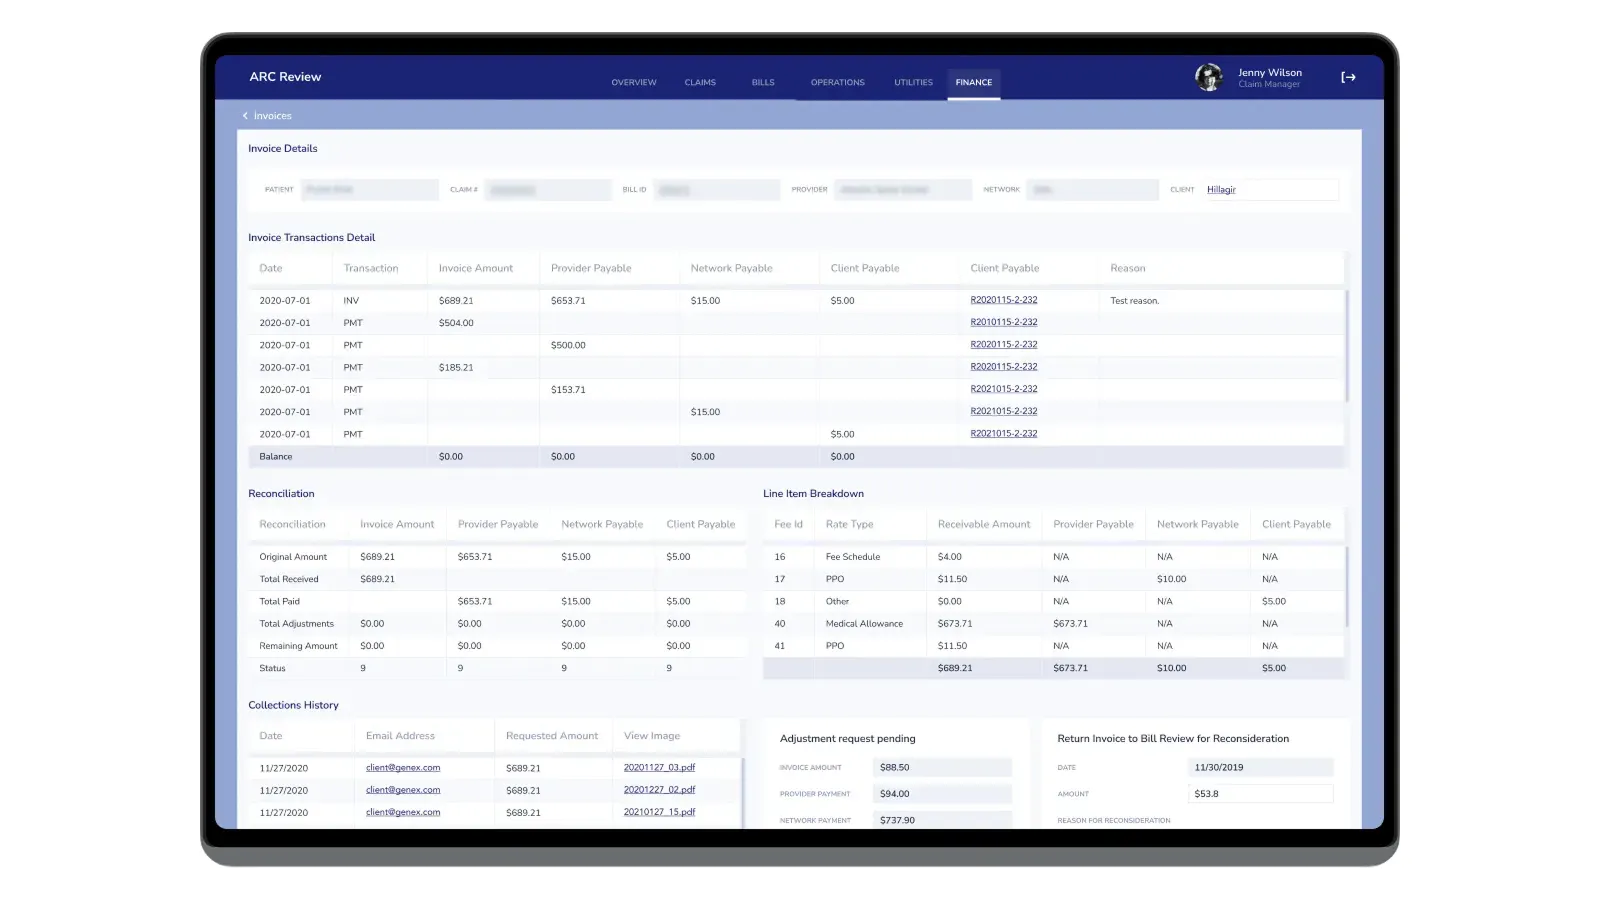
Task: Click the Remaining Amount row label
Action: click(x=298, y=646)
